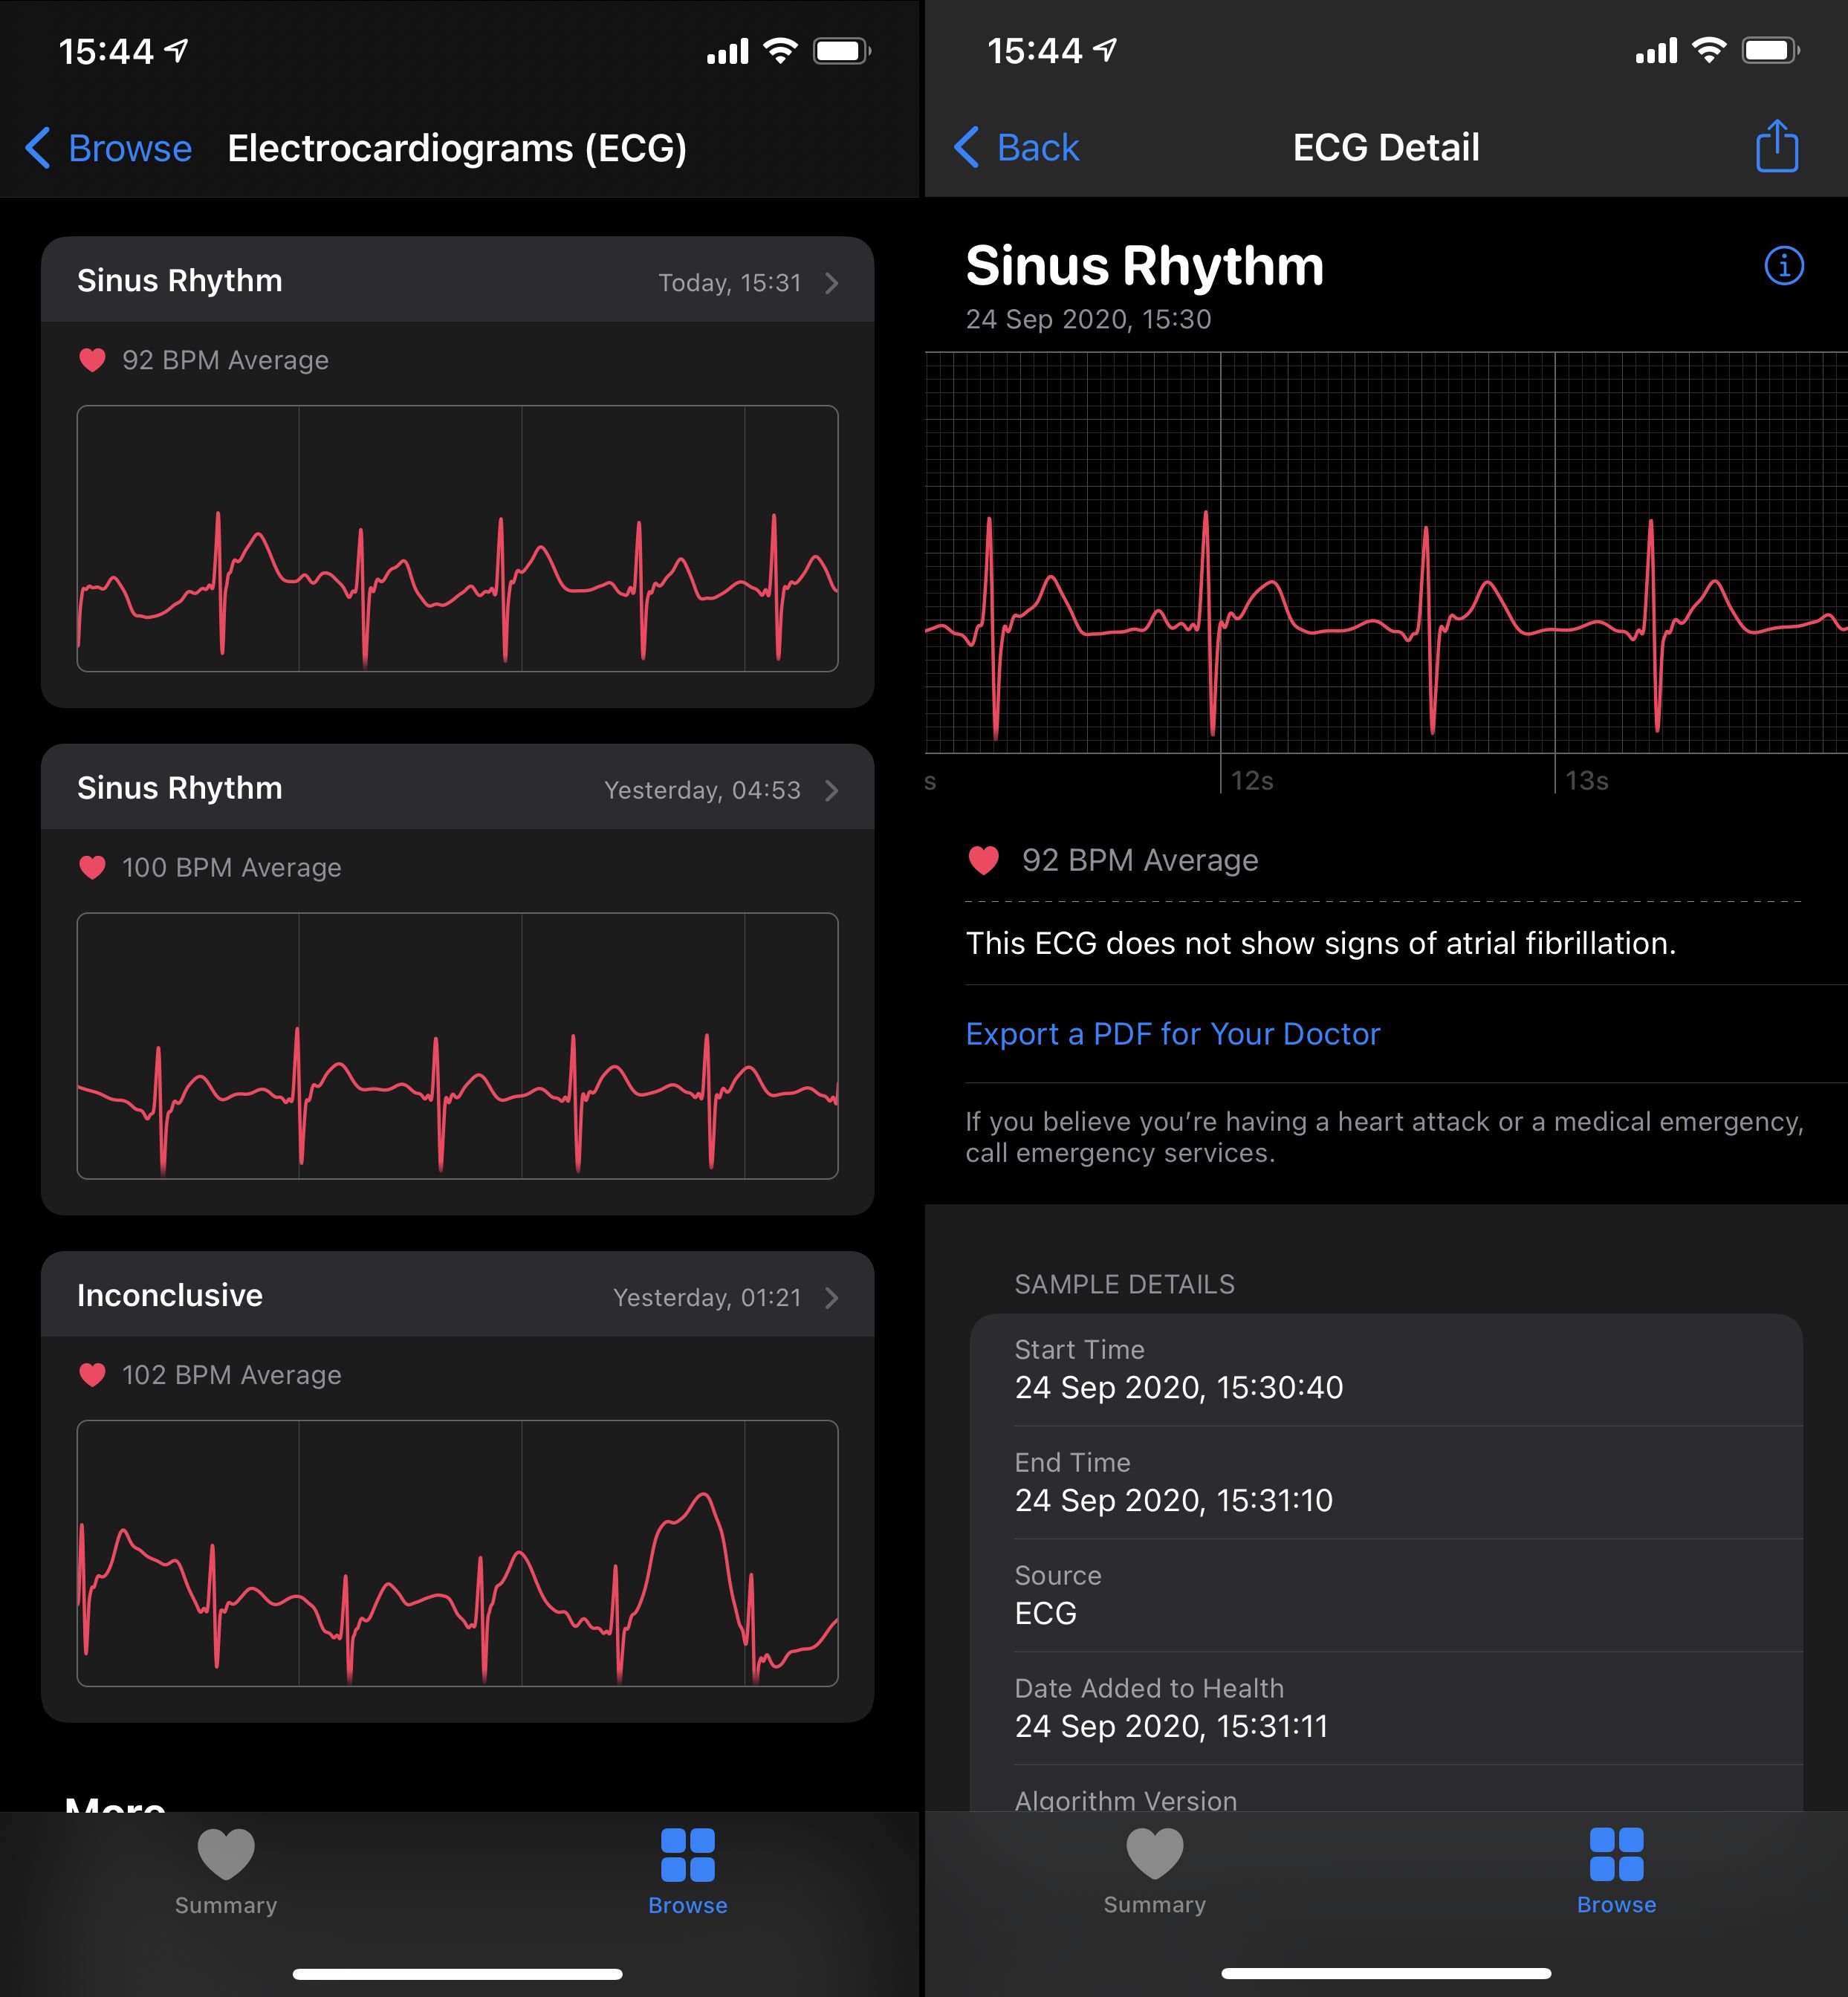This screenshot has width=1848, height=1997.
Task: Expand the Today 15:31 Sinus Rhythm entry chevron
Action: (x=831, y=283)
